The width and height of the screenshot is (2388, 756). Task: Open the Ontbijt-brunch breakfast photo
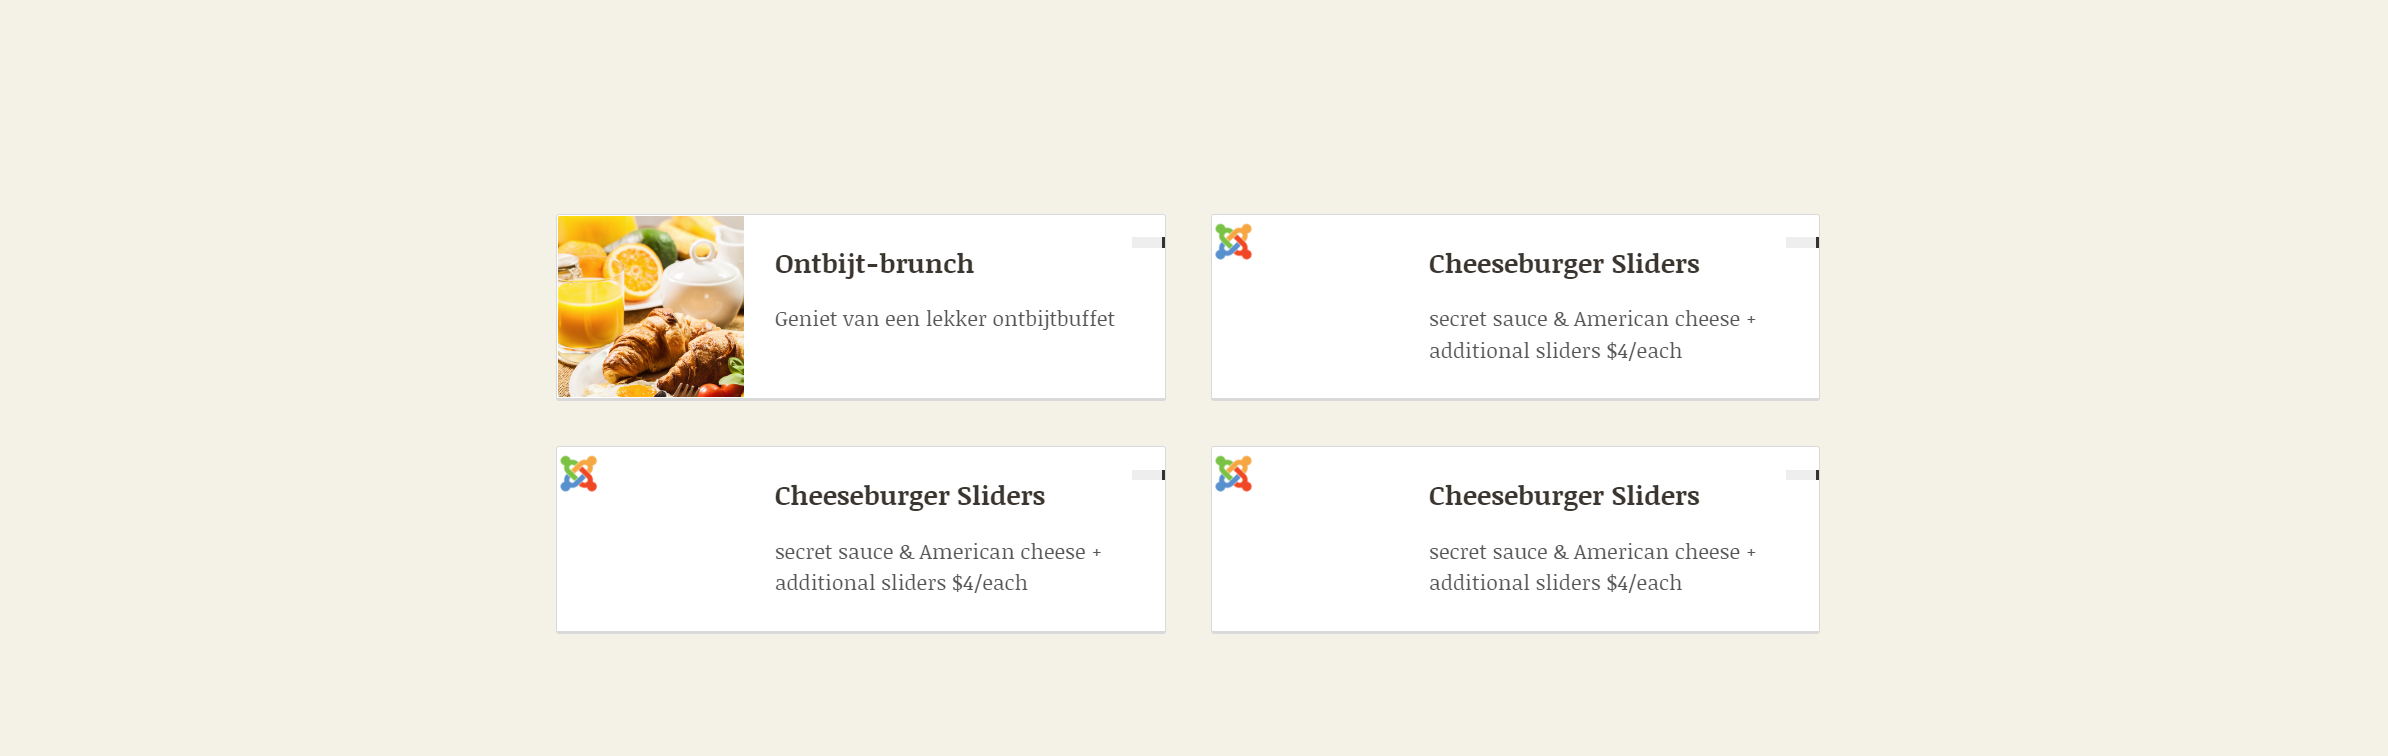pyautogui.click(x=651, y=306)
